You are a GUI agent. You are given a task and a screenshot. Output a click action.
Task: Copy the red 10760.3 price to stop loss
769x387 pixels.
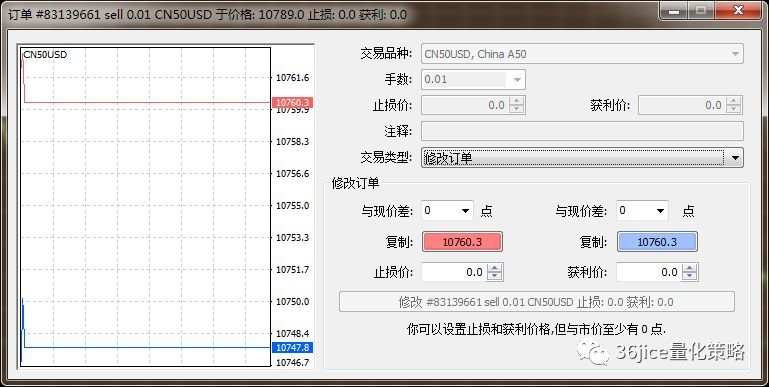coord(462,242)
